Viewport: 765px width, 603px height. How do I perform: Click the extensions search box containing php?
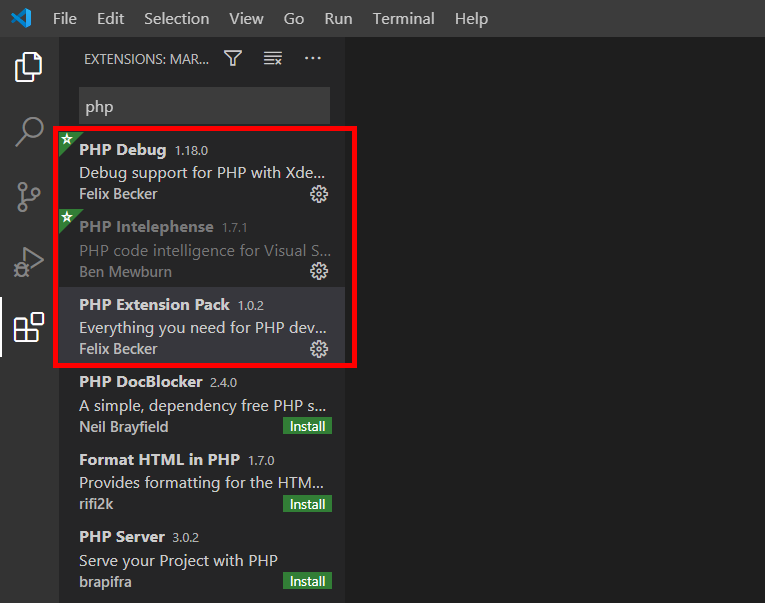click(204, 106)
